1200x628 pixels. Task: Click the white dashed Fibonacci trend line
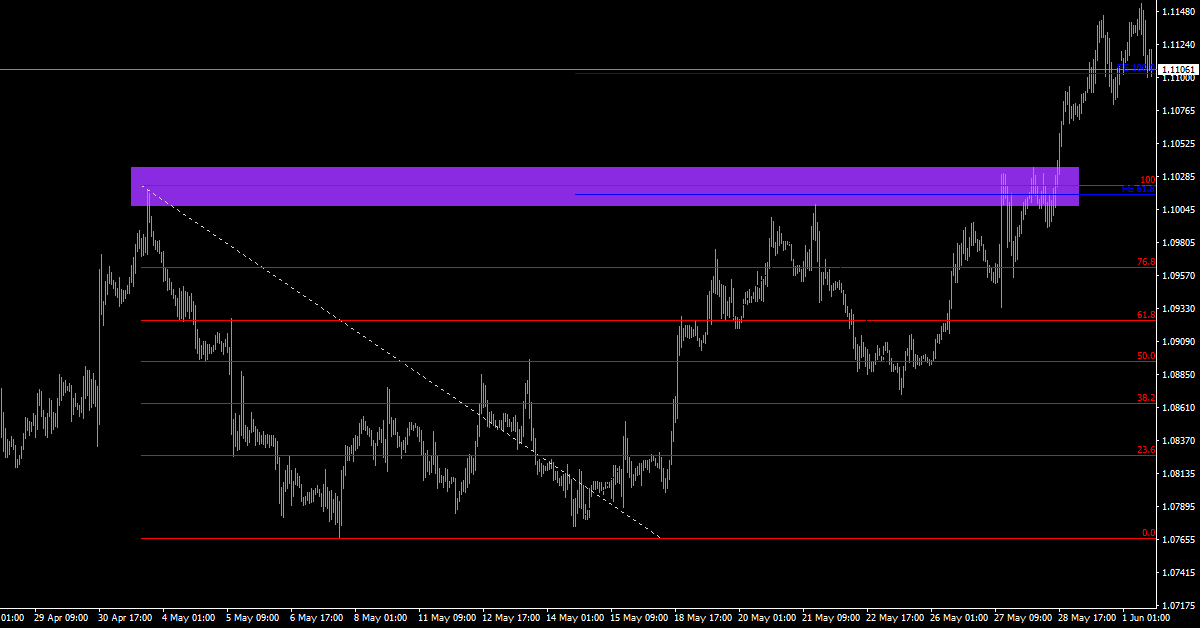tap(400, 361)
